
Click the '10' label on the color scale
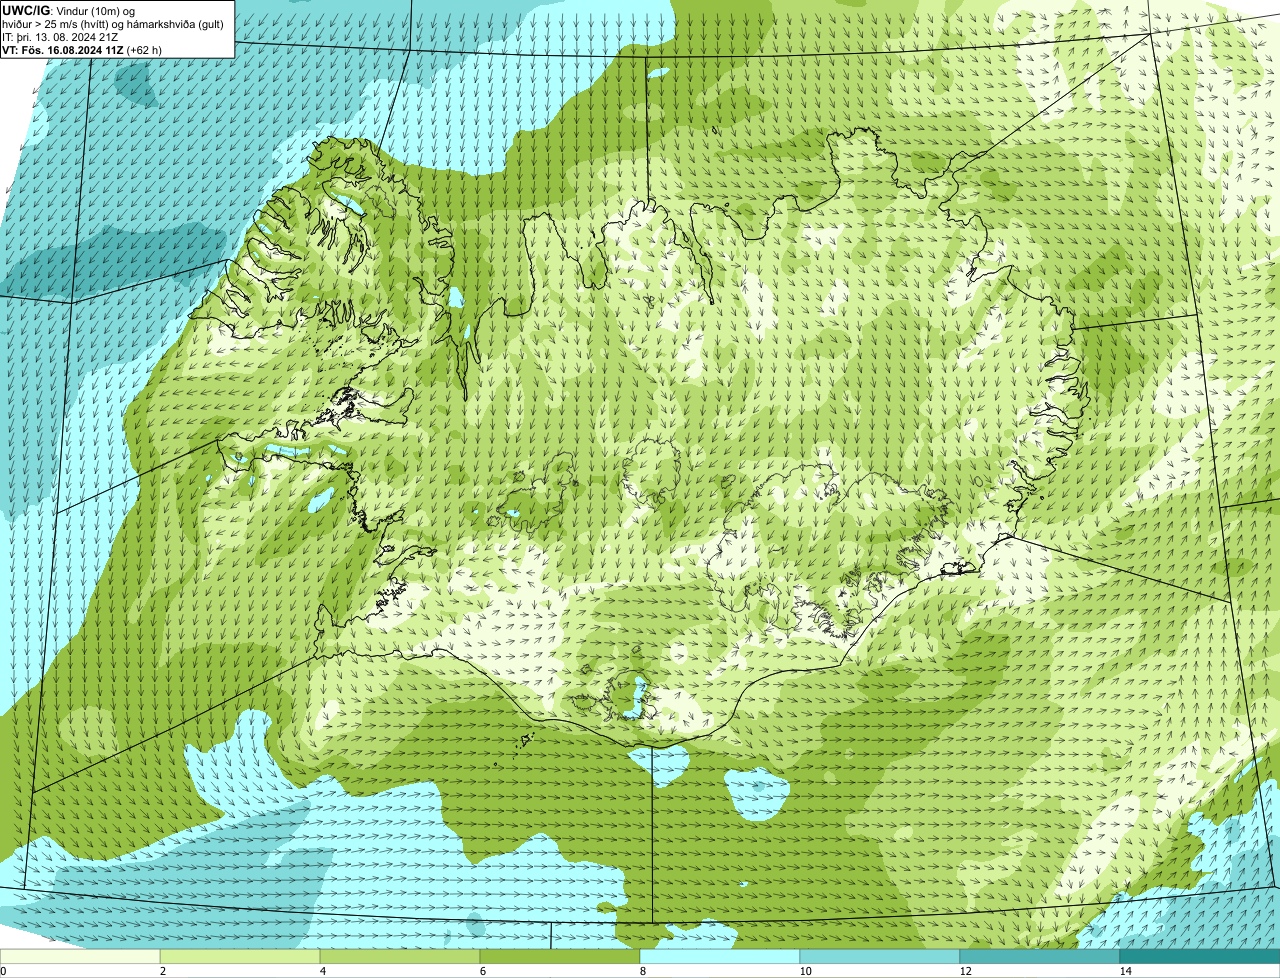coord(805,971)
